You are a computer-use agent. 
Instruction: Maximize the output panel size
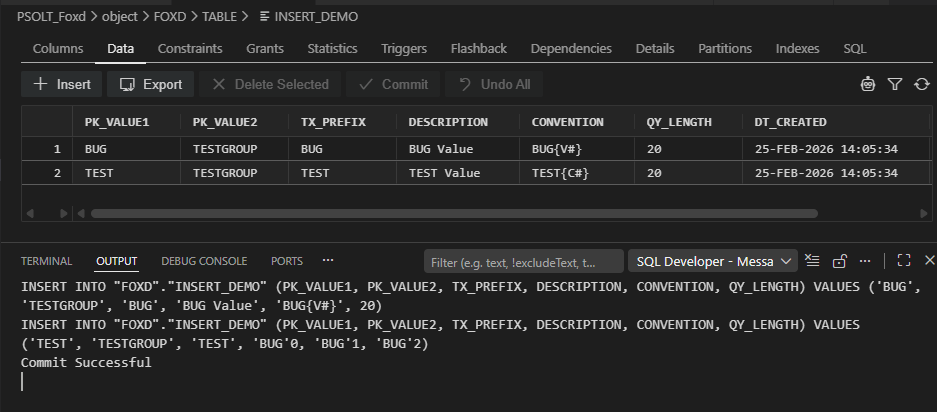pyautogui.click(x=903, y=261)
